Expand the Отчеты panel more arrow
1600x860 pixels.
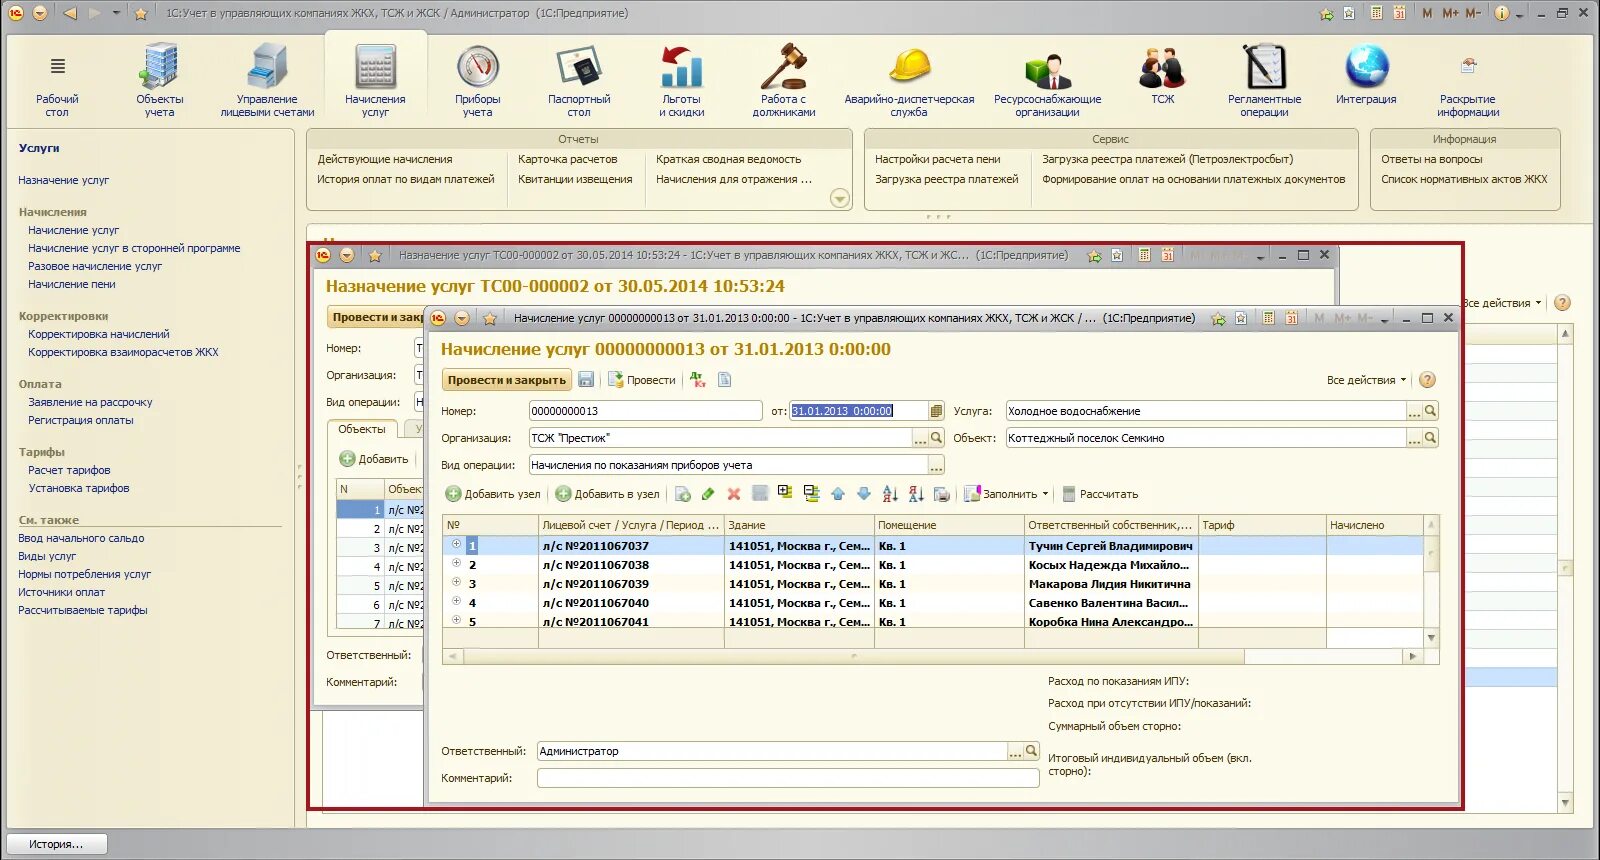(840, 199)
